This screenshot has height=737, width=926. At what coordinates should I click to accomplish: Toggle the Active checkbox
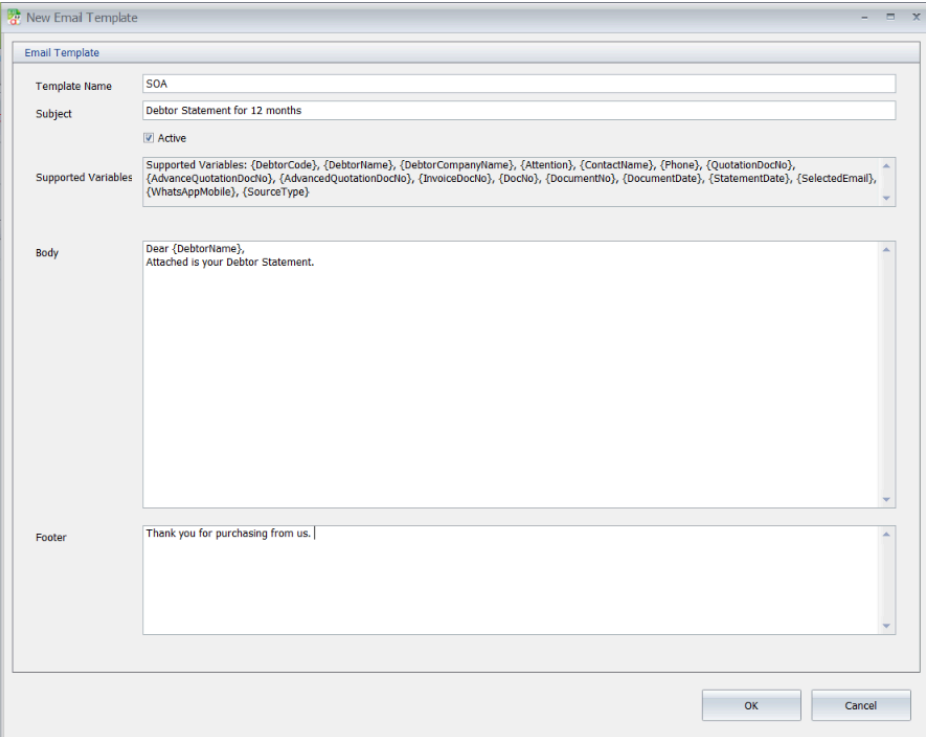(x=148, y=138)
